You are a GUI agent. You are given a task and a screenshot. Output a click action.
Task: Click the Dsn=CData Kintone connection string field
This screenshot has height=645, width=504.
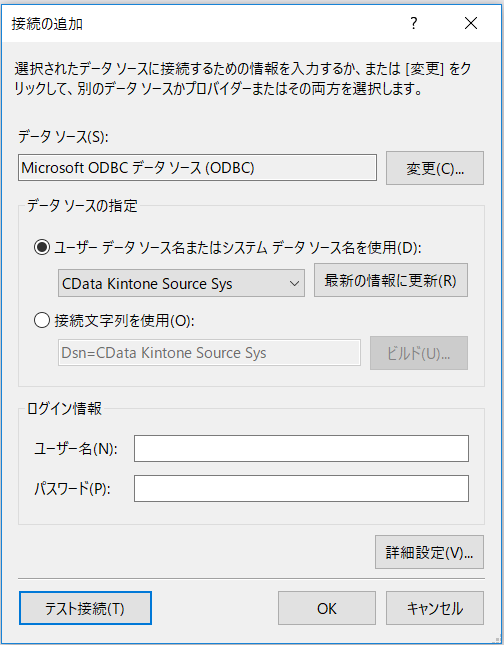(x=209, y=353)
